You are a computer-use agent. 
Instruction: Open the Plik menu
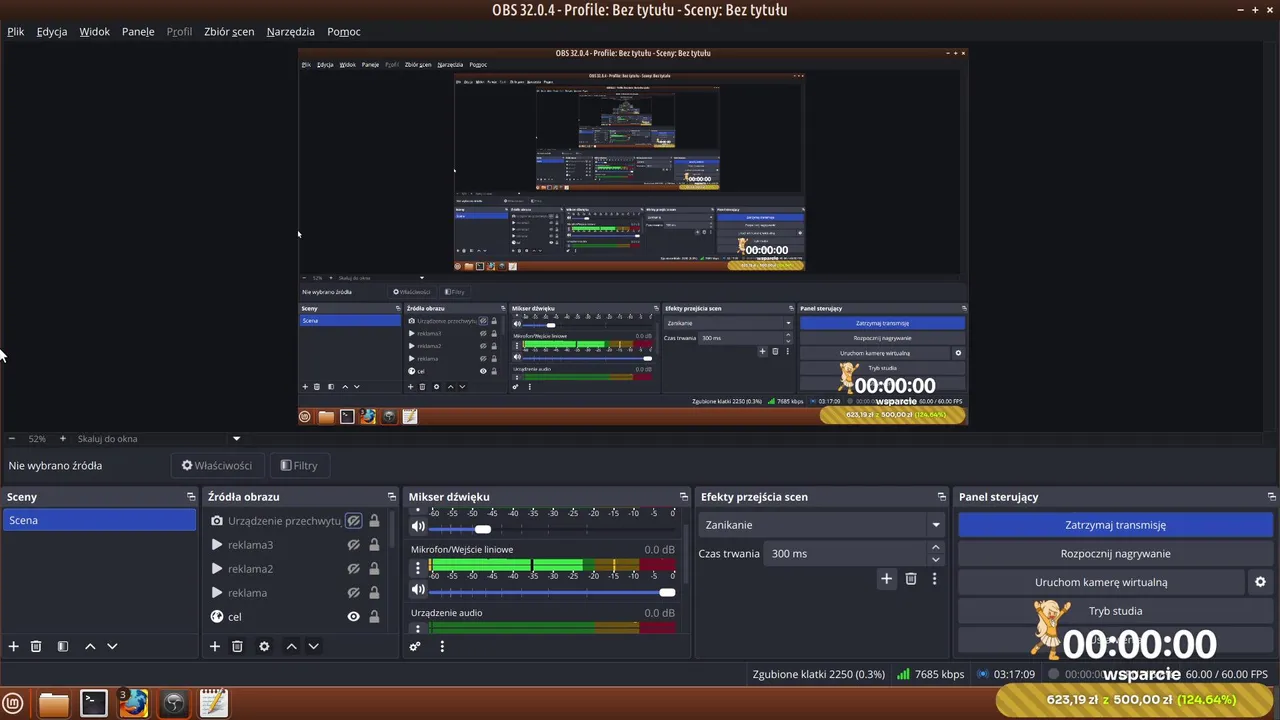pos(16,32)
